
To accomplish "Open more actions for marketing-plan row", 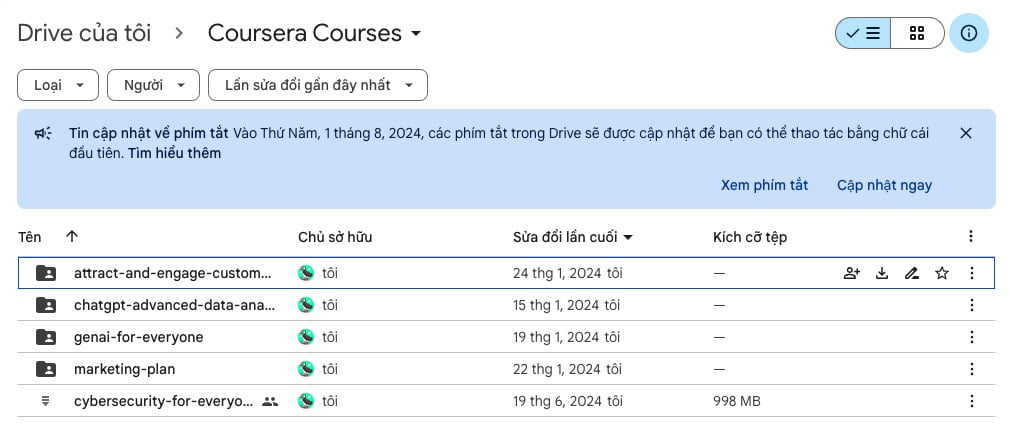I will [x=972, y=369].
